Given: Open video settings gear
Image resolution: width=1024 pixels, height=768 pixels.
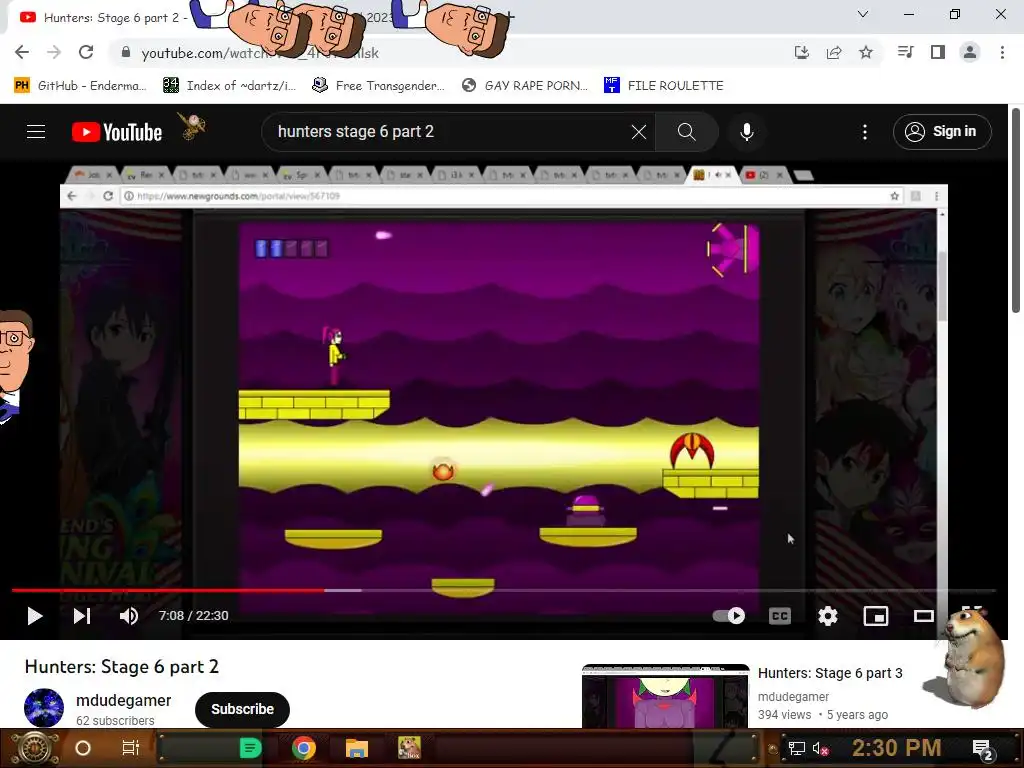Looking at the screenshot, I should click(827, 616).
